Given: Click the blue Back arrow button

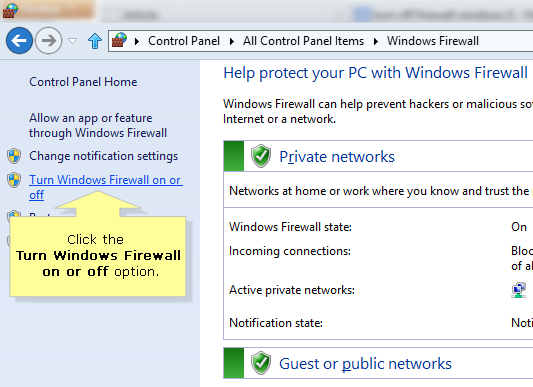Looking at the screenshot, I should click(x=19, y=41).
